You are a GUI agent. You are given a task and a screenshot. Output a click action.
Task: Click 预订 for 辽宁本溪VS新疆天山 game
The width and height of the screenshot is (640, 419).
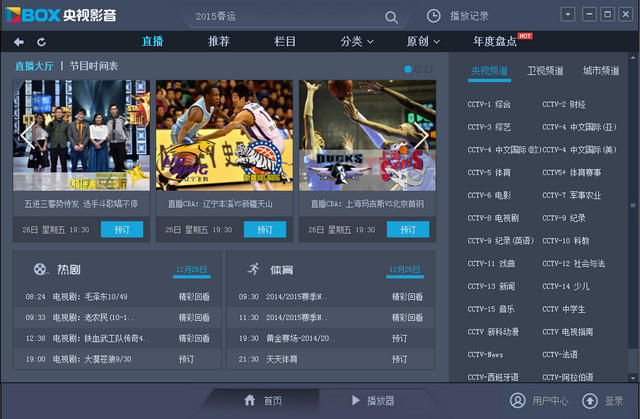265,229
